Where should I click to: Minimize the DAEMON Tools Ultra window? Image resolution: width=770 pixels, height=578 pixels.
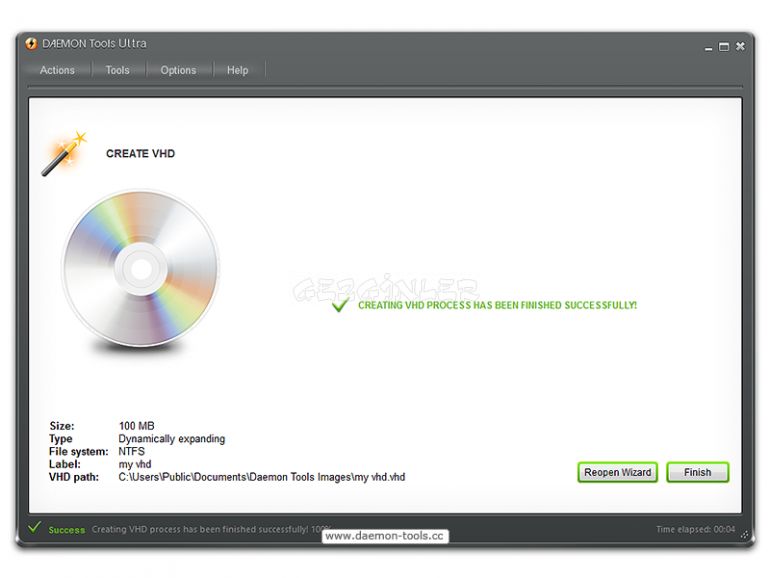click(708, 48)
